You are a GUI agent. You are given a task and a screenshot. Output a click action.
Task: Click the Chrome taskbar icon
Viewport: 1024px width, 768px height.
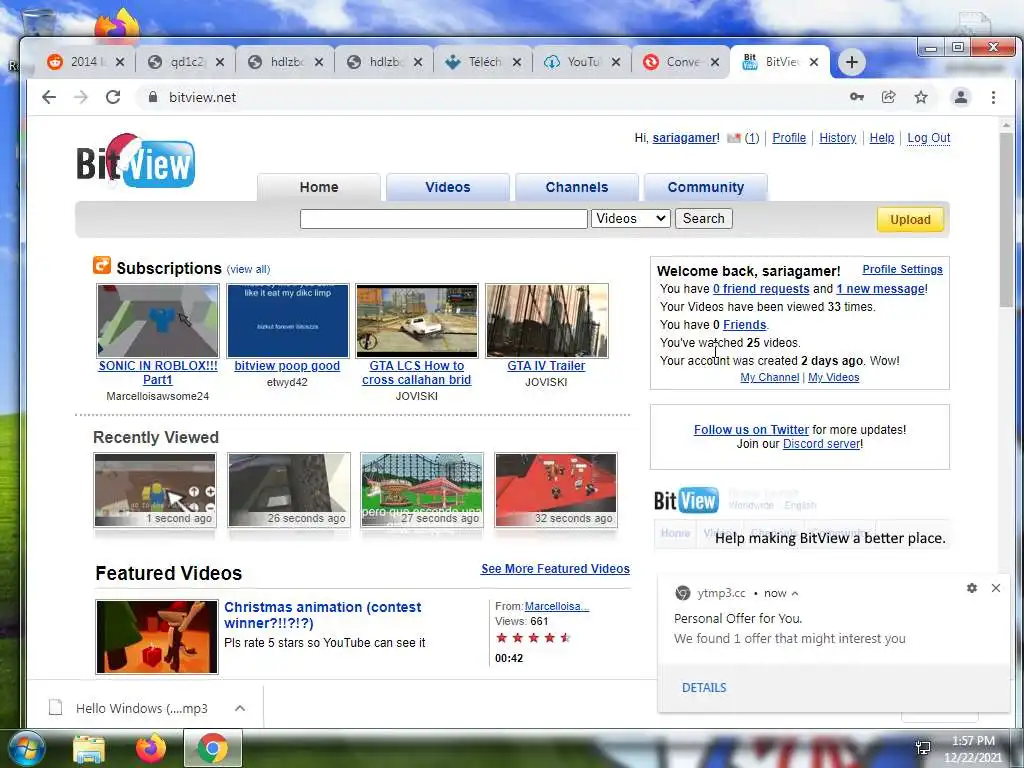(213, 748)
